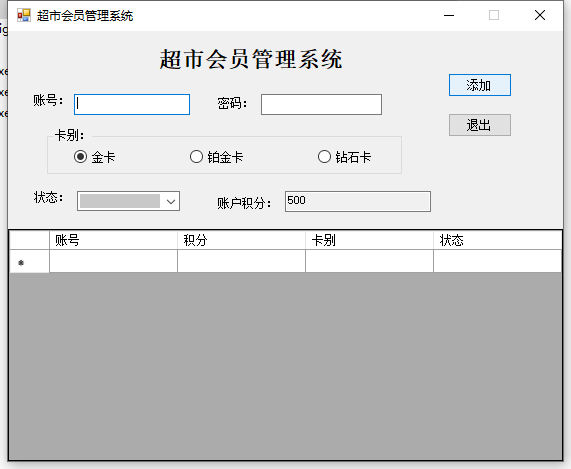Click the 账号 column header
Viewport: 571px width, 469px height.
point(113,240)
